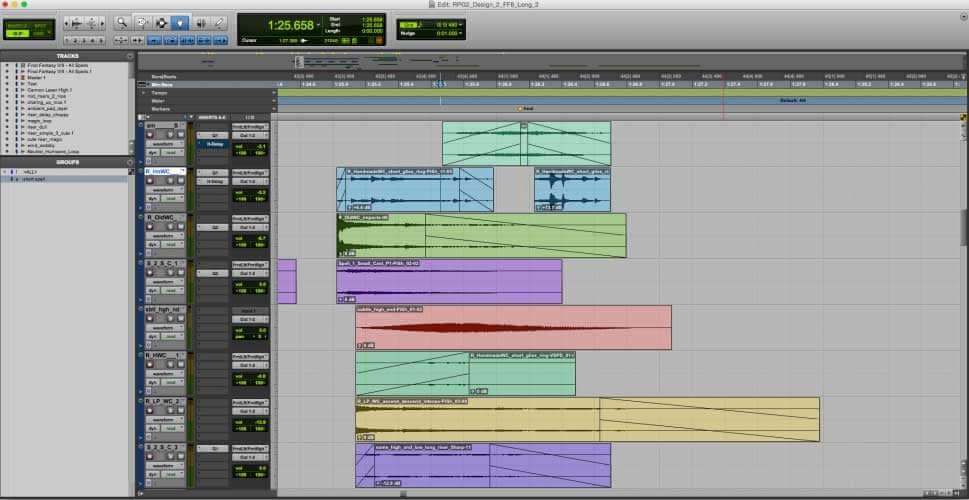
Task: Toggle visibility dot for Master 1 track
Action: [x=6, y=78]
